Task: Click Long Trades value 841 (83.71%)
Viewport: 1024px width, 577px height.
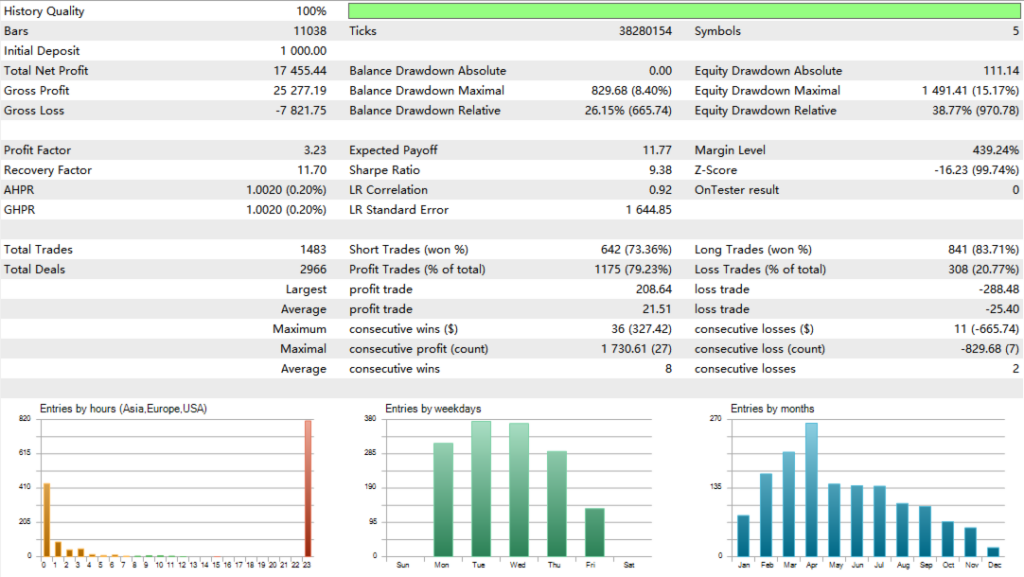Action: (x=984, y=249)
